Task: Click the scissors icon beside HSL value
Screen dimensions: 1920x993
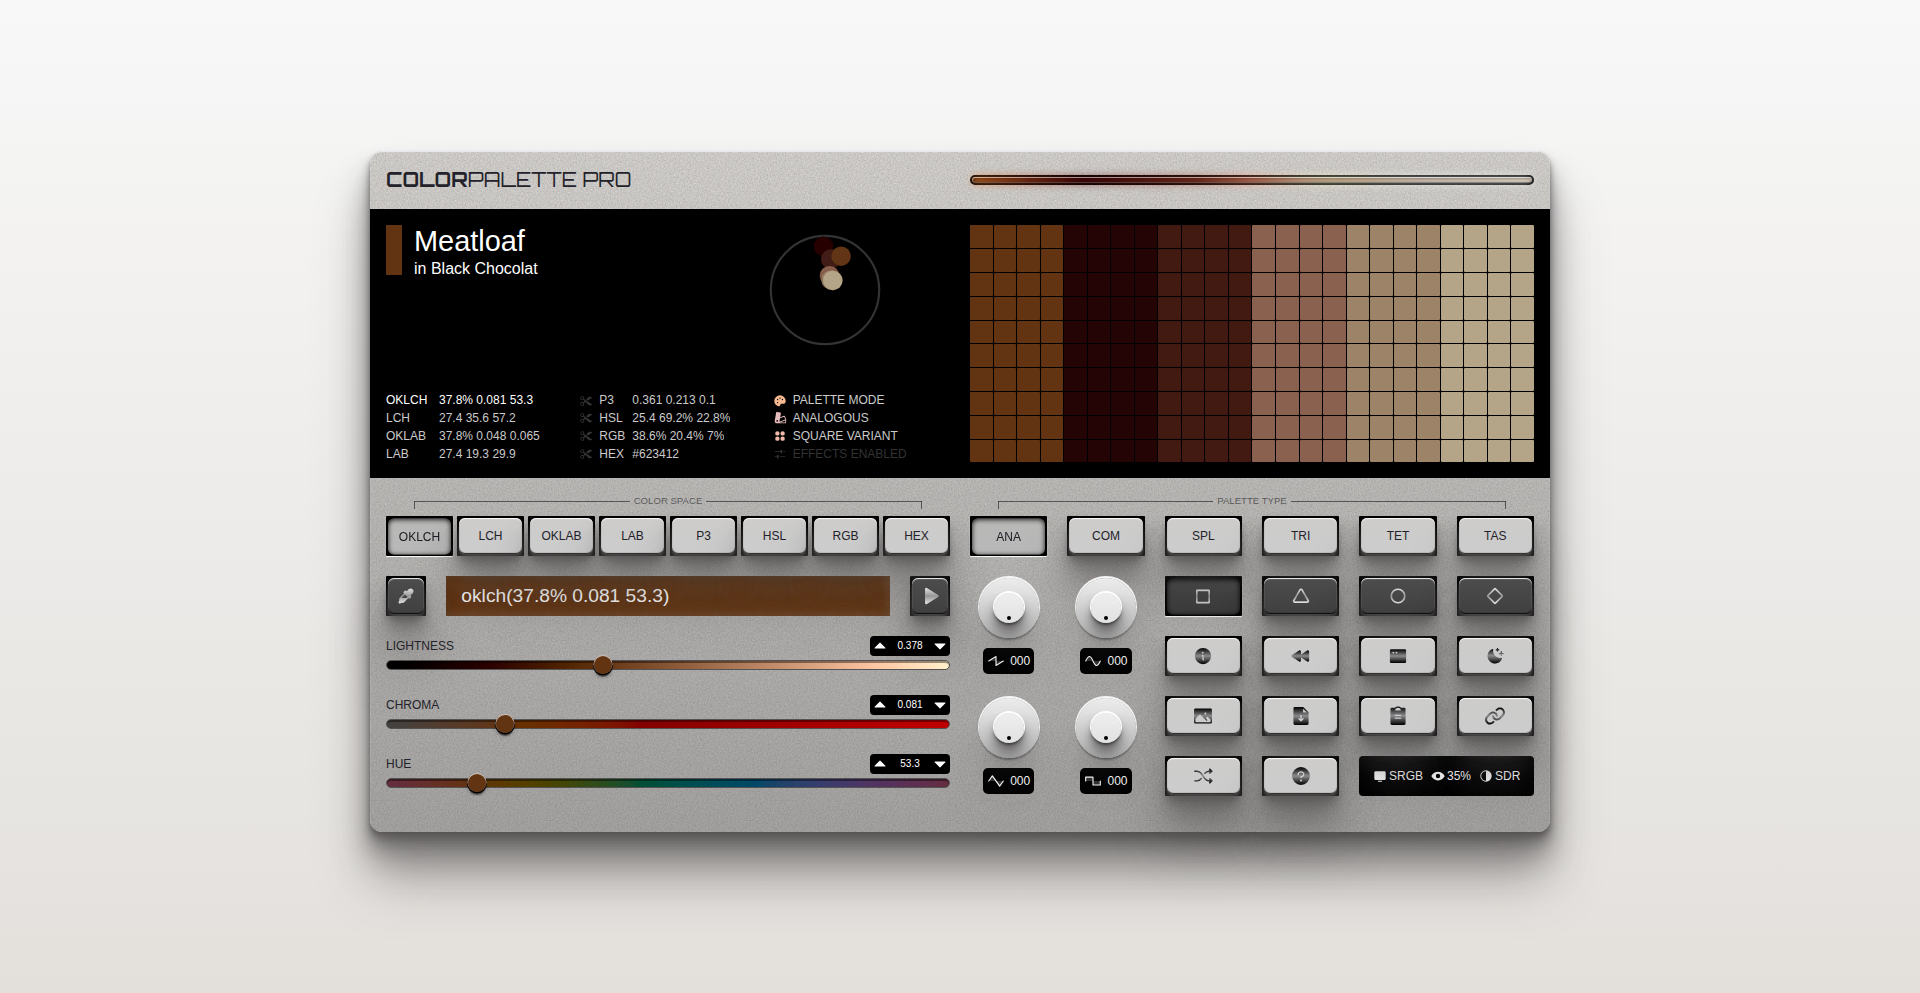Action: (586, 418)
